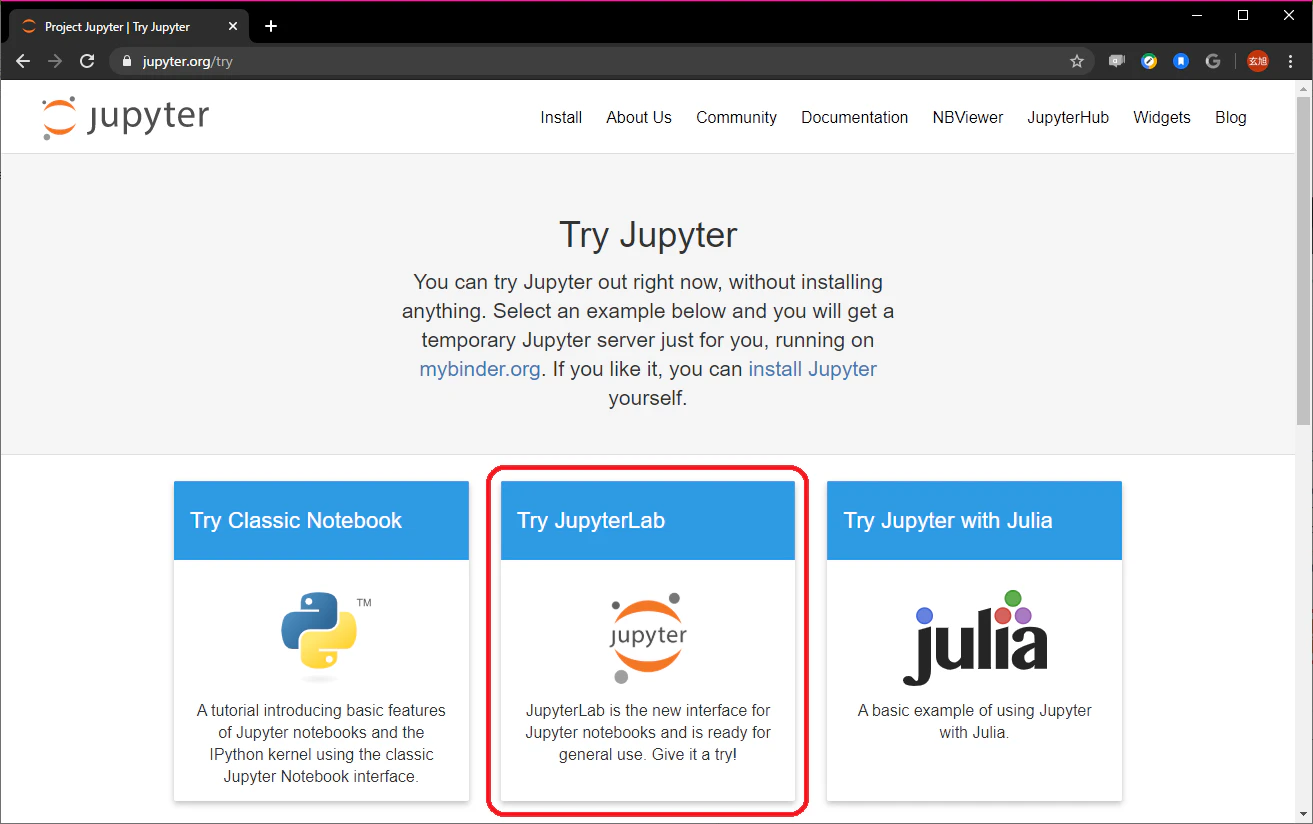The width and height of the screenshot is (1313, 824).
Task: Go to the Community page
Action: pyautogui.click(x=737, y=117)
